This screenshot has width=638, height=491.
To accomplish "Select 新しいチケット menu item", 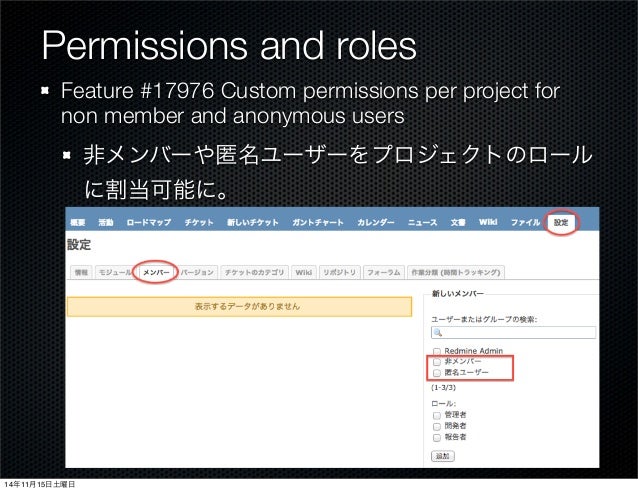I will coord(253,223).
